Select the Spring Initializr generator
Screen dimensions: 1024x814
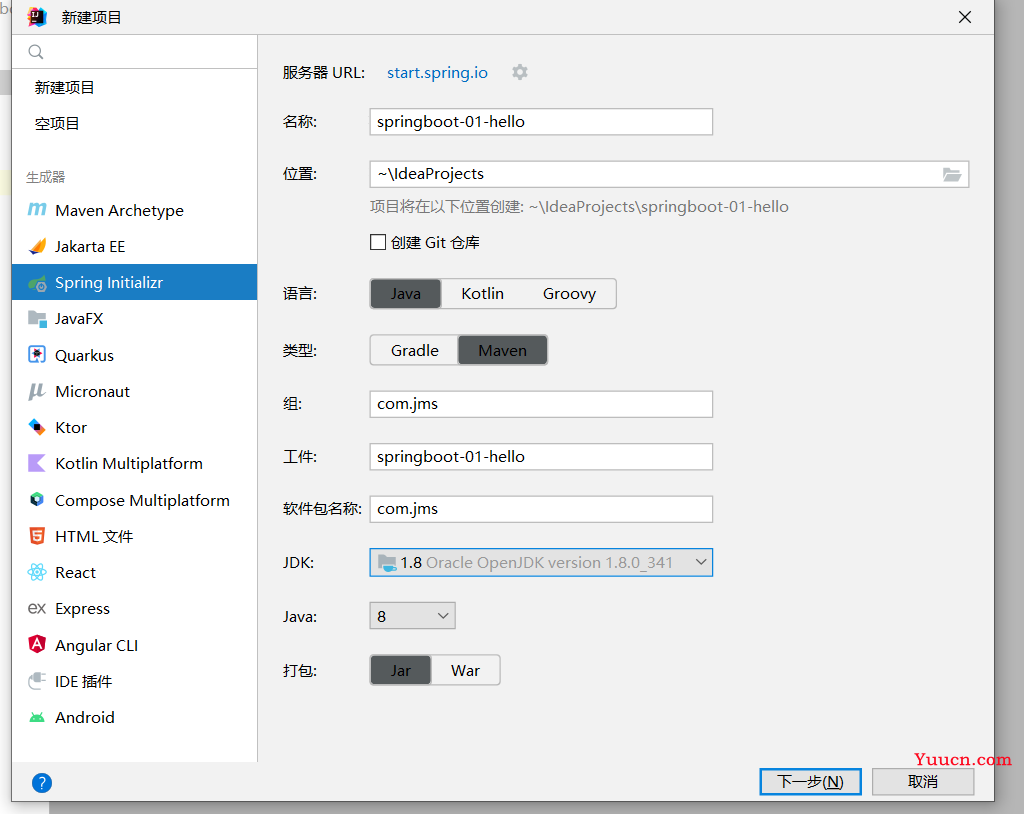(135, 282)
